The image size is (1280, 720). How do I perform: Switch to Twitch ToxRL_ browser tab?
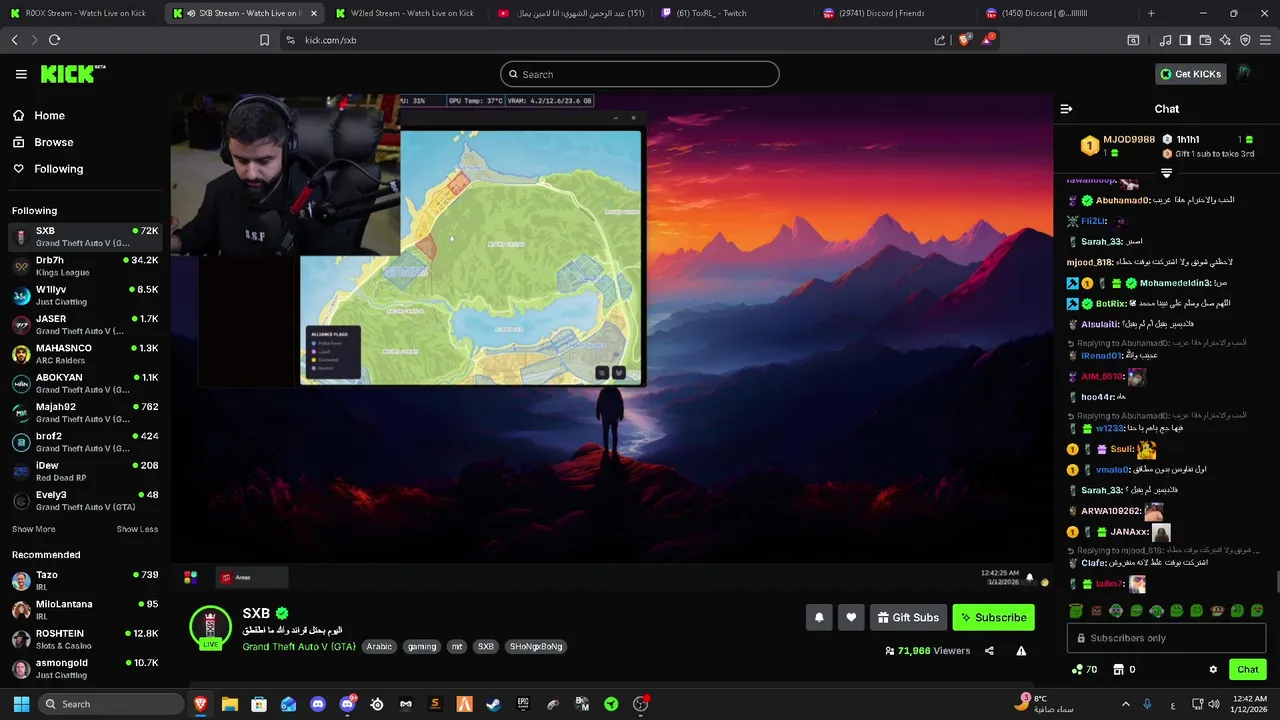[730, 13]
